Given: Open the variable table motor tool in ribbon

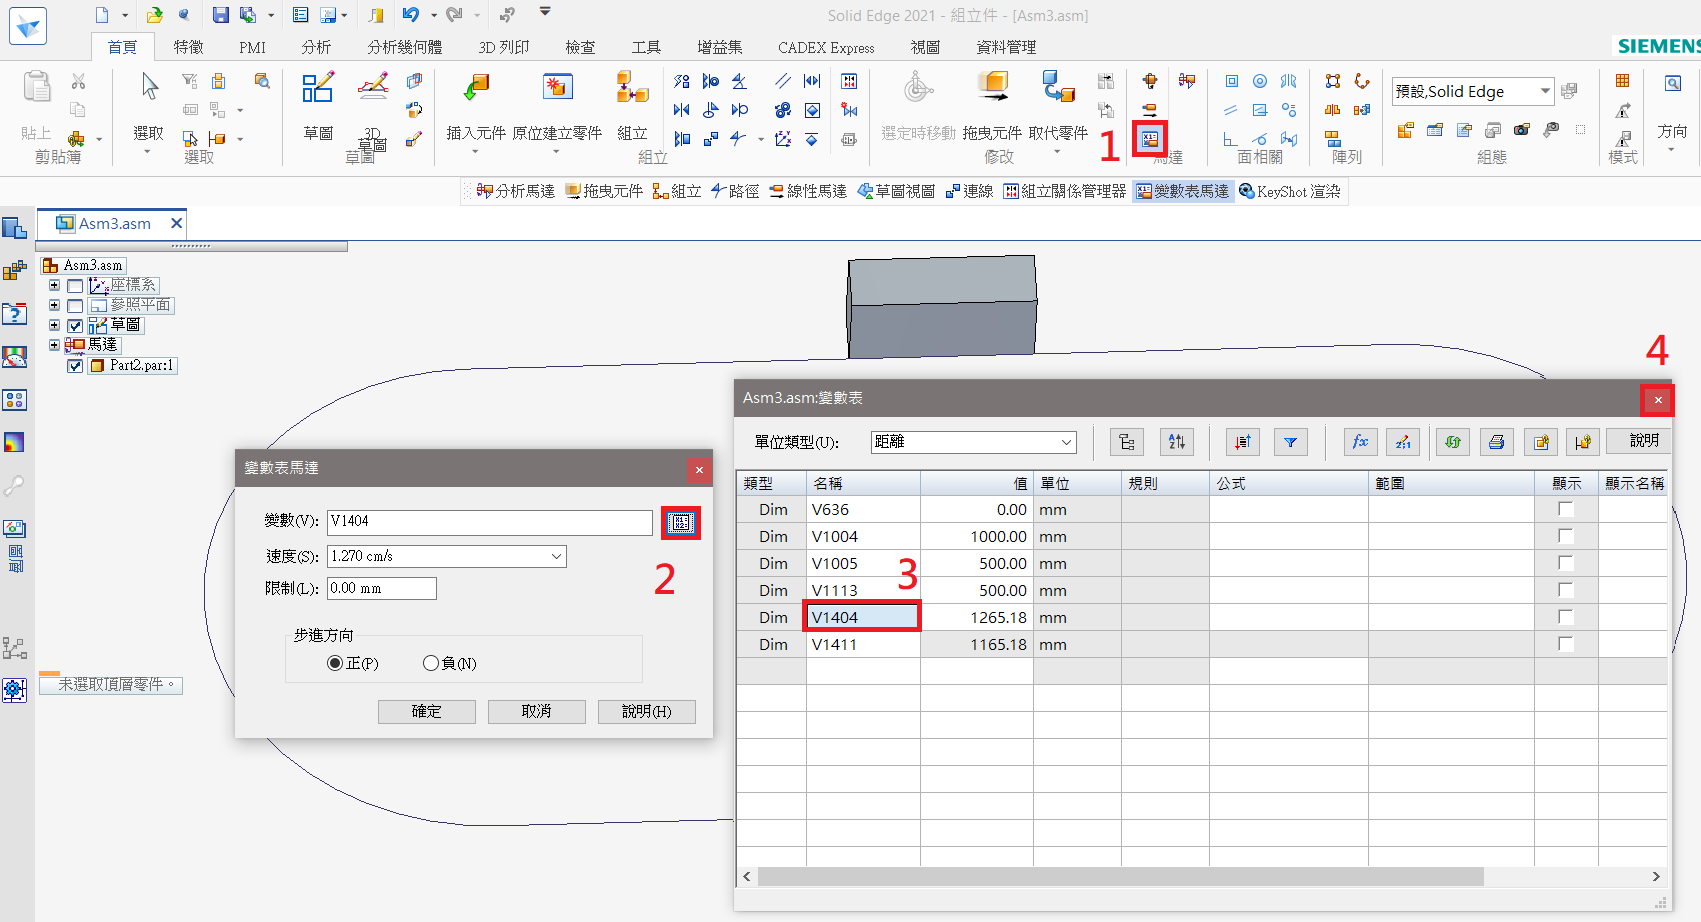Looking at the screenshot, I should [1150, 138].
